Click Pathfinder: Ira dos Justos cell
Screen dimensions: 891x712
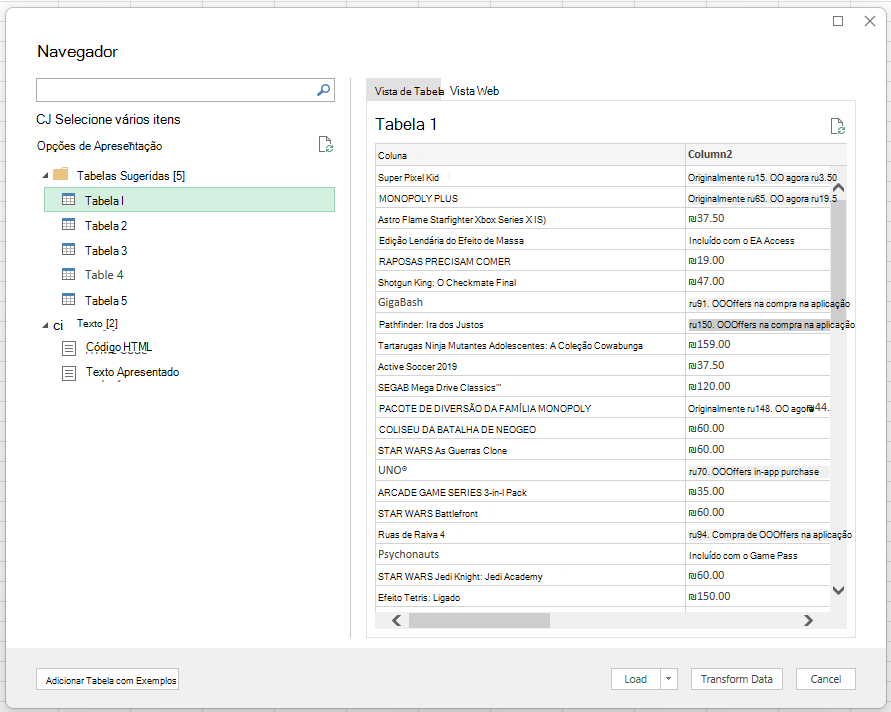tap(530, 324)
